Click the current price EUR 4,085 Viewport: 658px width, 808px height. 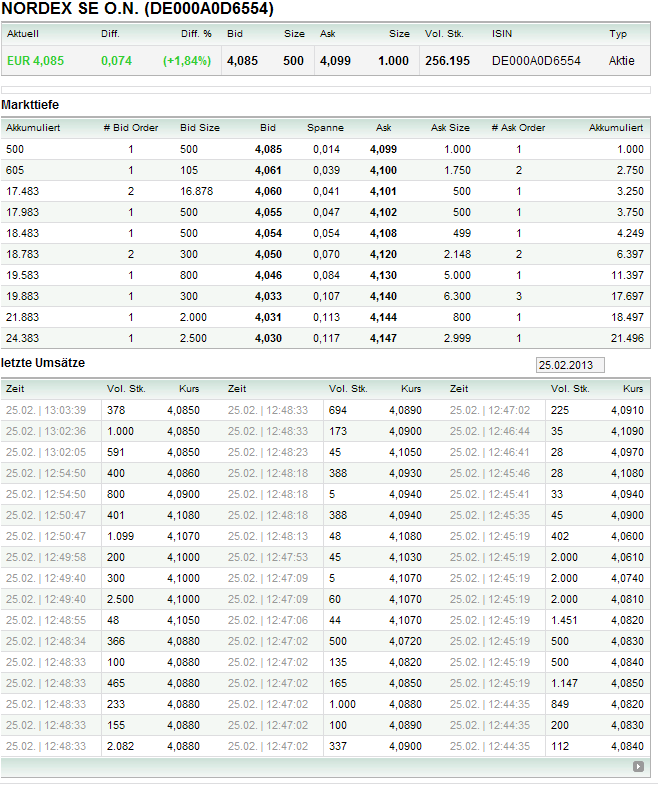coord(36,61)
